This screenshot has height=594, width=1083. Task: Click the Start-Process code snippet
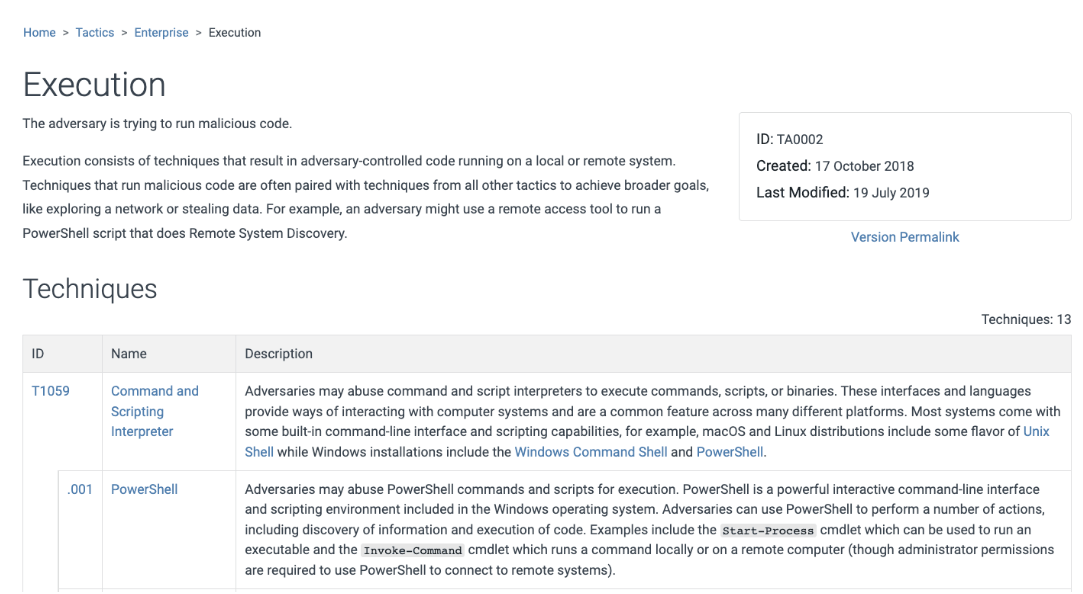click(768, 530)
